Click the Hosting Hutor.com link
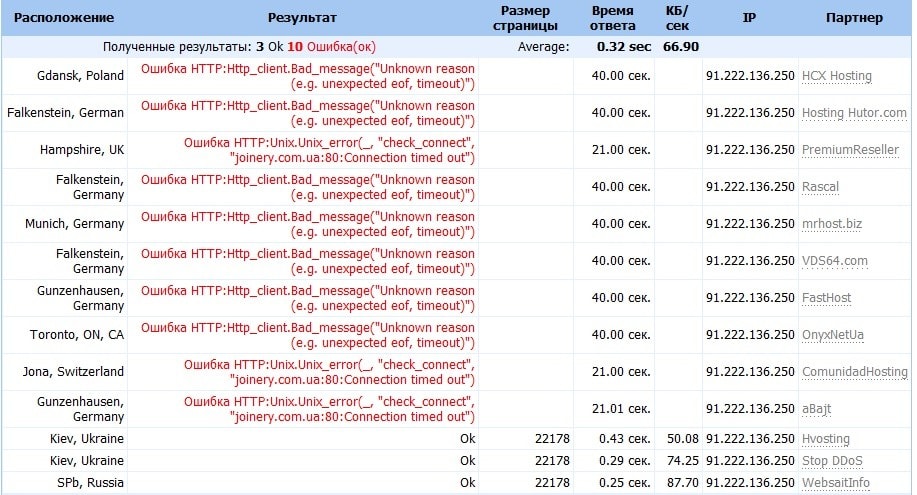This screenshot has height=495, width=917. tap(854, 113)
